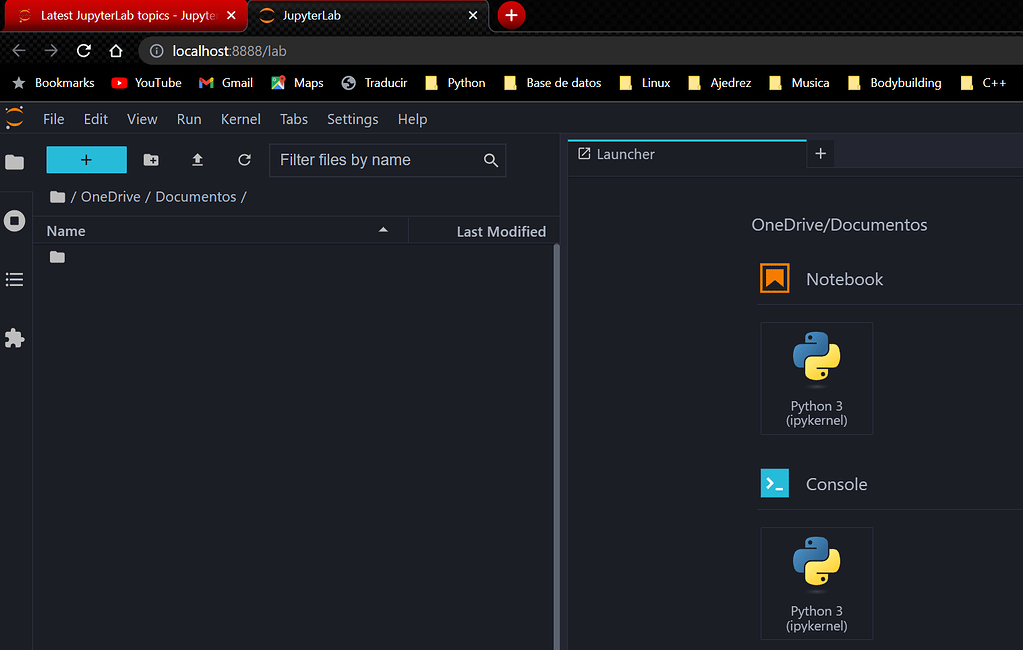Open the Settings menu
Image resolution: width=1023 pixels, height=650 pixels.
tap(352, 119)
